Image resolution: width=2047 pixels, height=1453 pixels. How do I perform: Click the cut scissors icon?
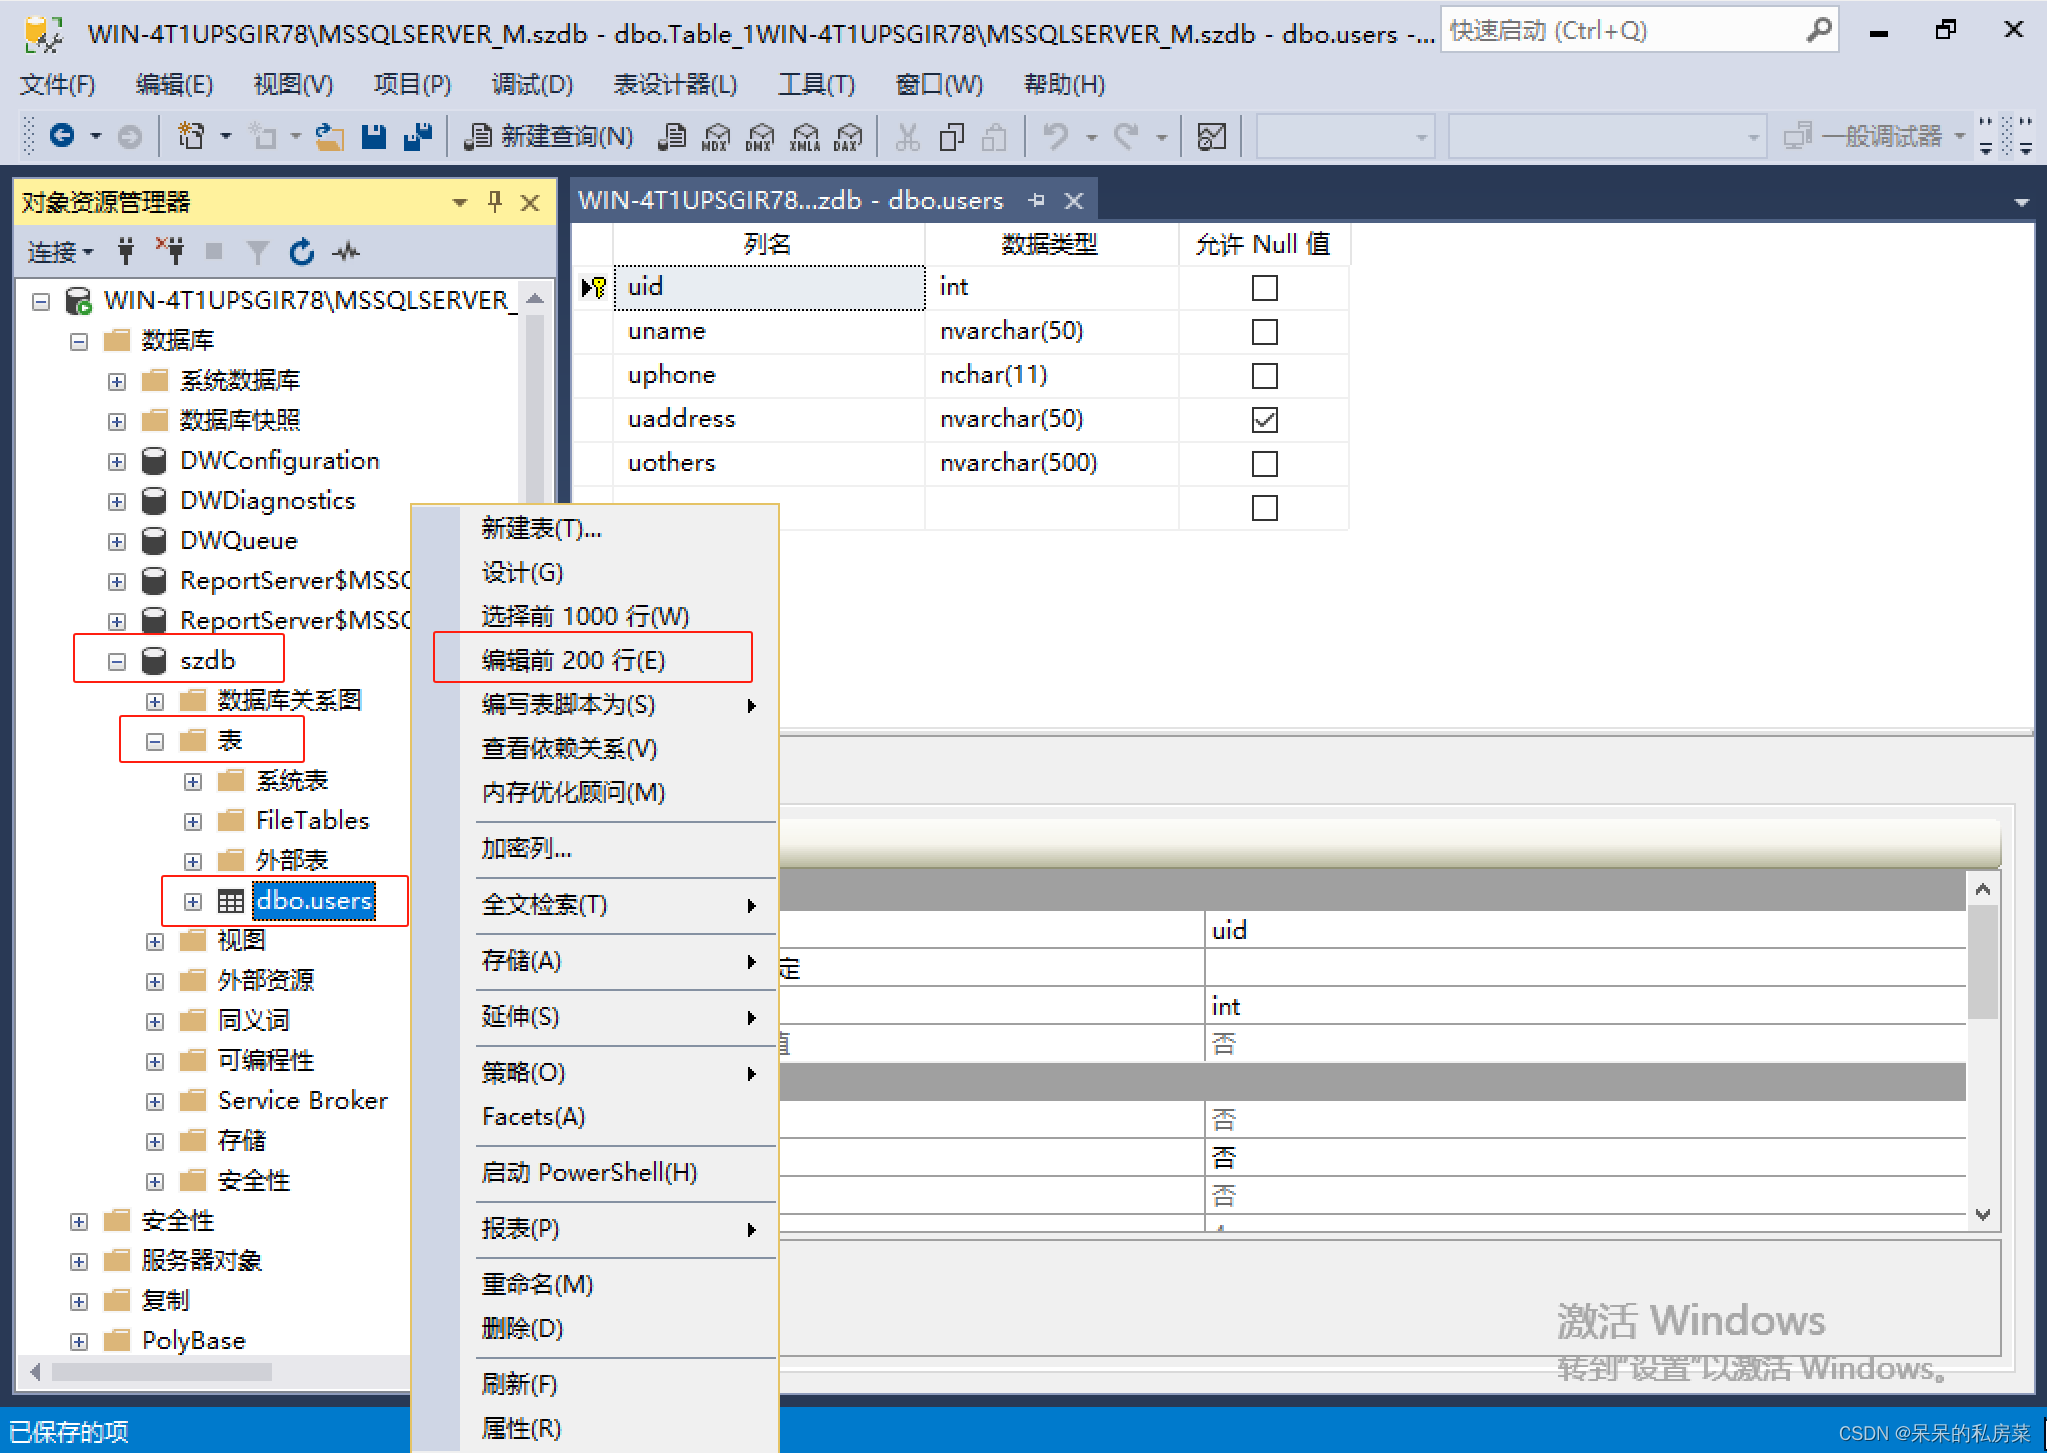907,135
